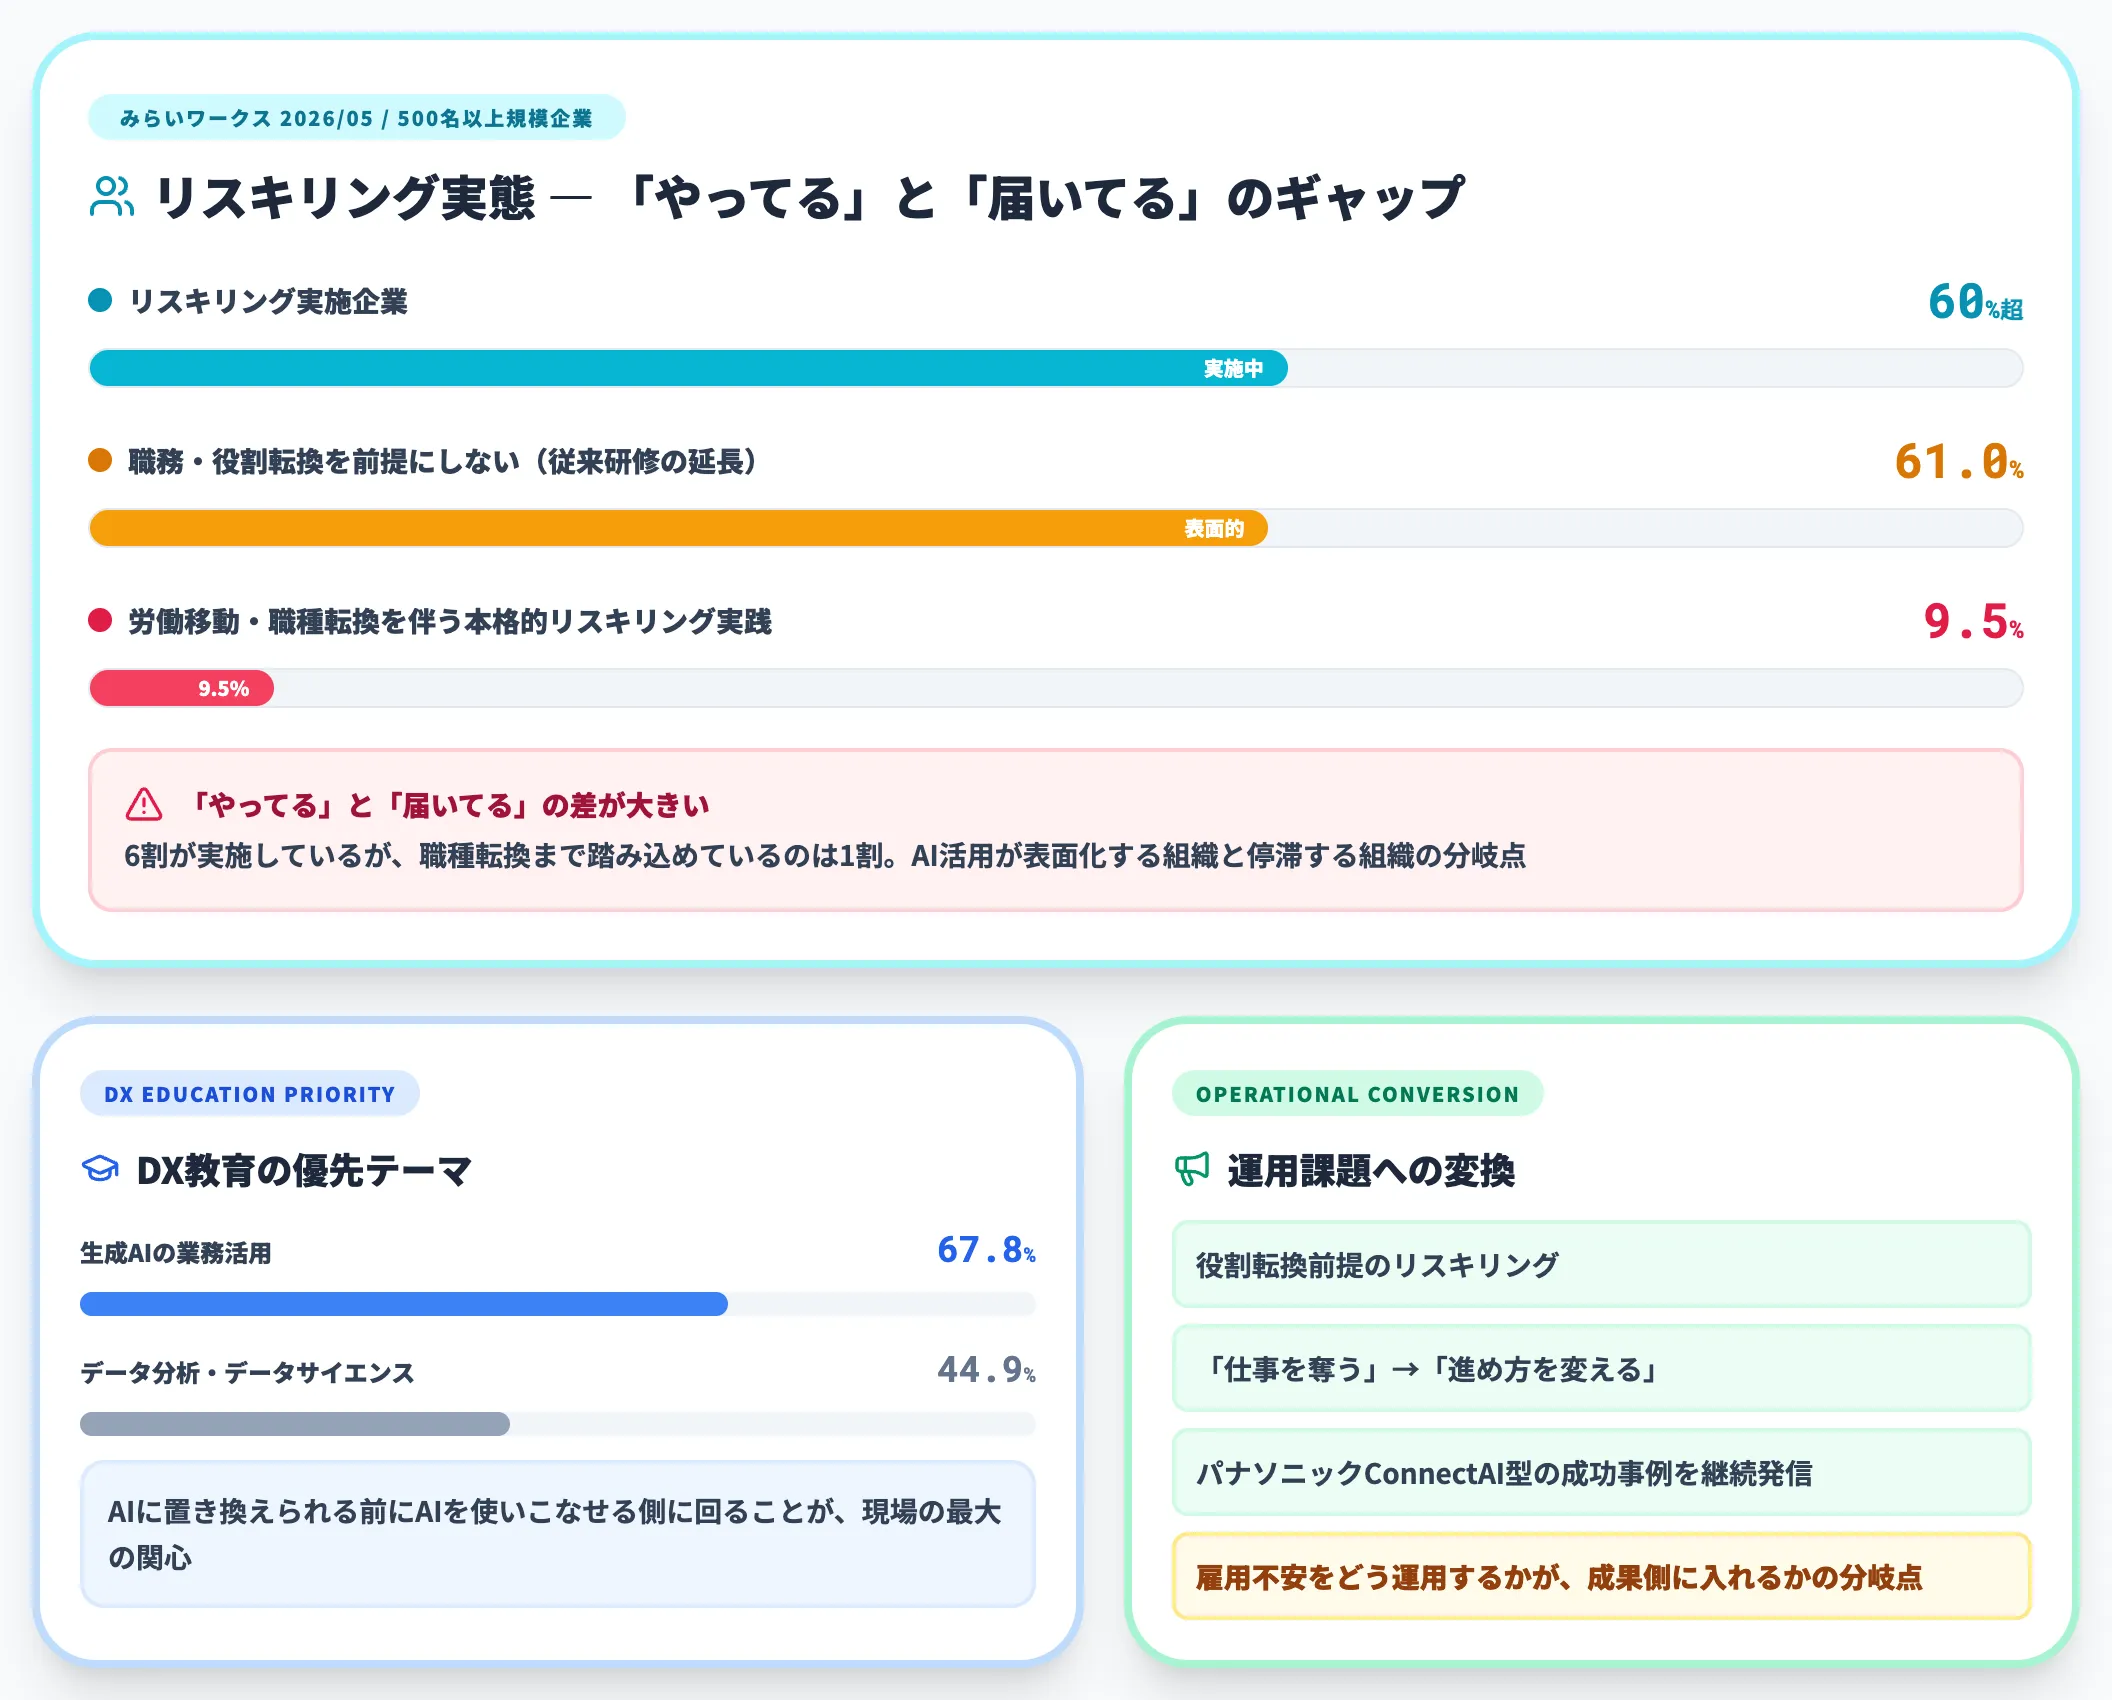Click the 60%超 value
Image resolution: width=2112 pixels, height=1700 pixels.
point(1975,302)
